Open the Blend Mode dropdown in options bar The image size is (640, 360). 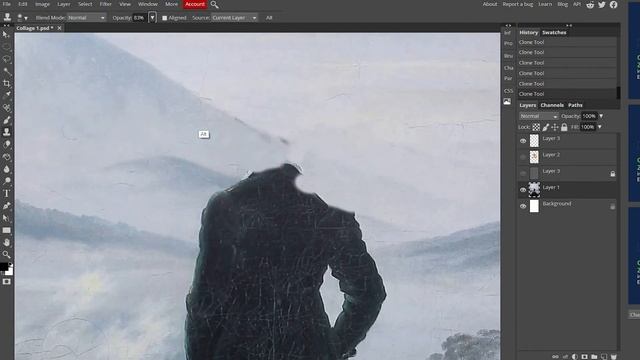(x=87, y=18)
